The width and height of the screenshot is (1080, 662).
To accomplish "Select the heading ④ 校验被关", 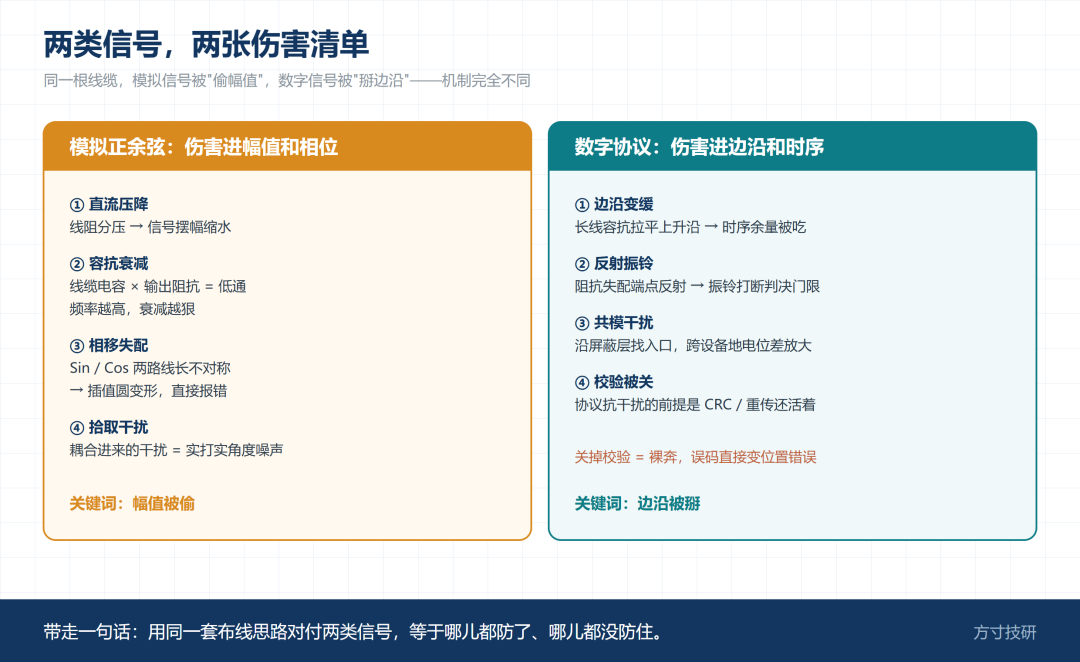I will [614, 382].
